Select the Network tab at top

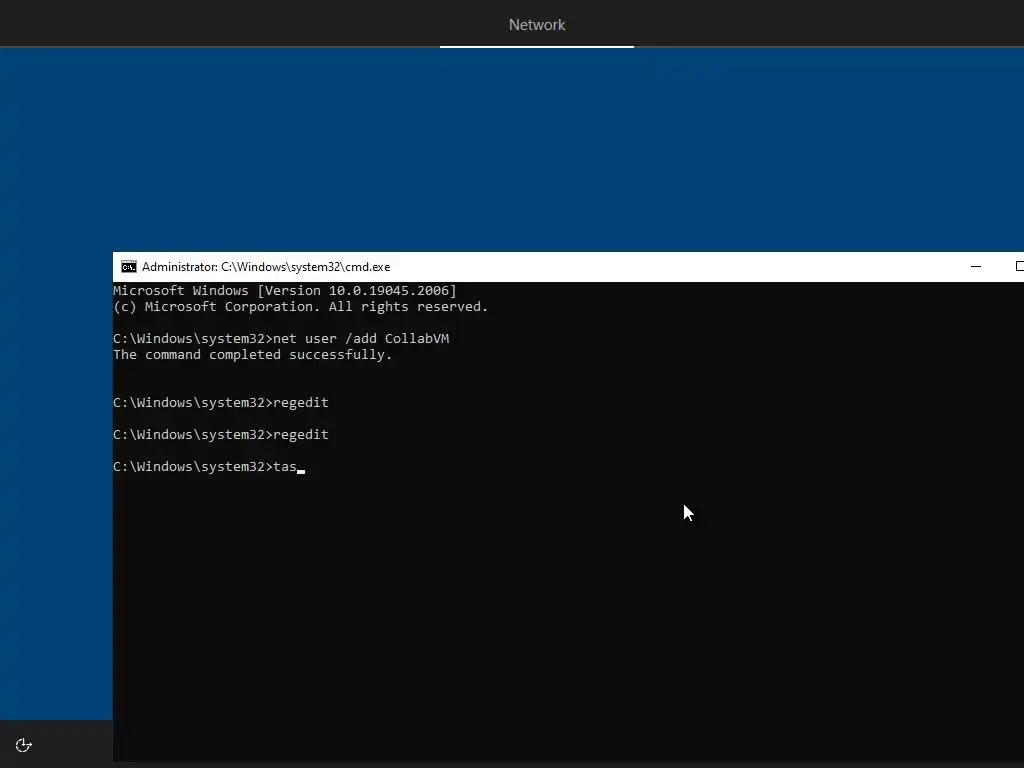coord(537,25)
